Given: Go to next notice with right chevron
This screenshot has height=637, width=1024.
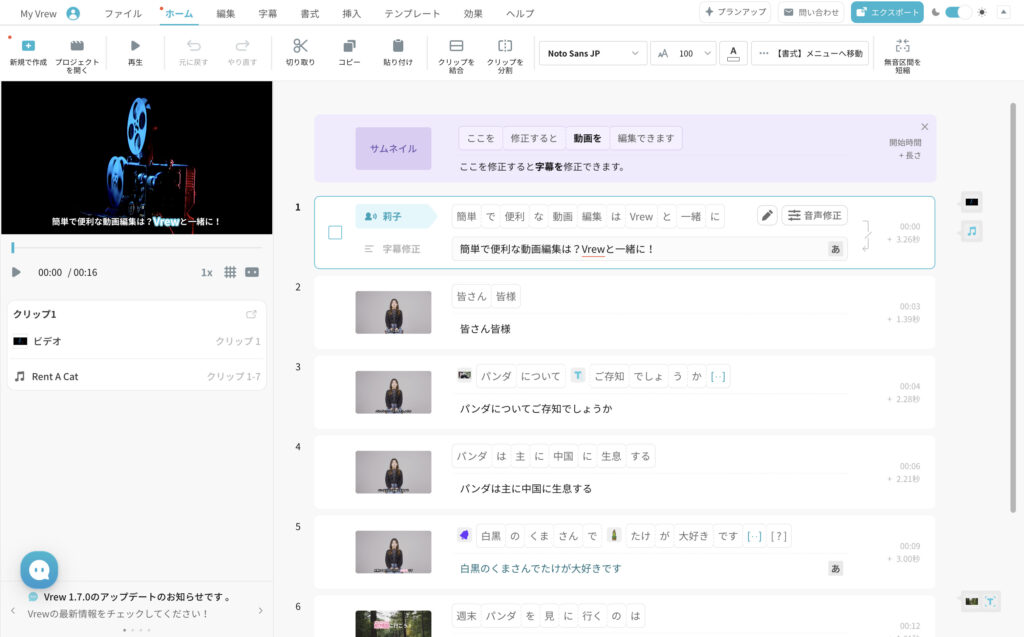Looking at the screenshot, I should tap(261, 610).
